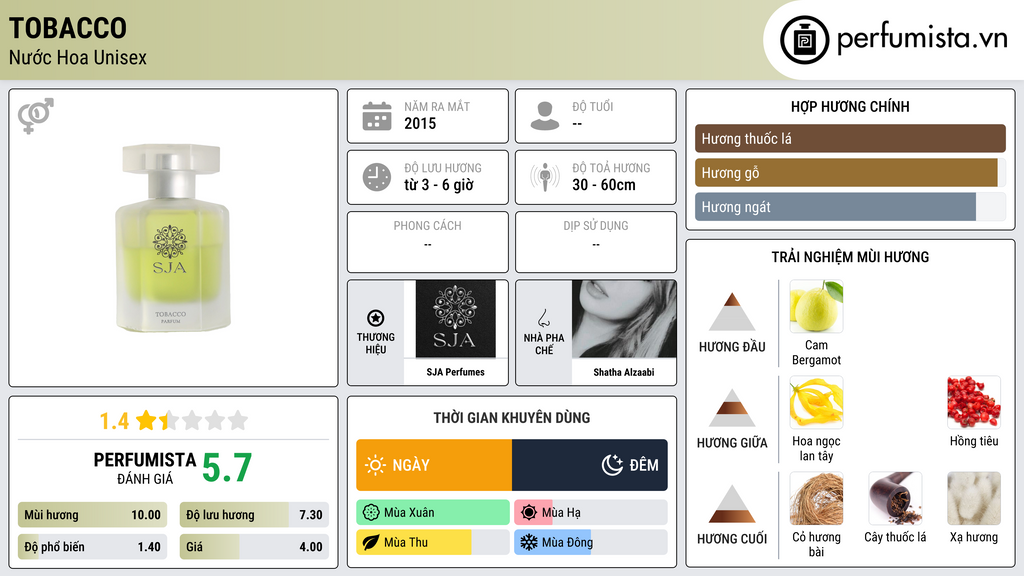Click the sillage value 30 - 60cm
1024x576 pixels.
click(x=604, y=185)
